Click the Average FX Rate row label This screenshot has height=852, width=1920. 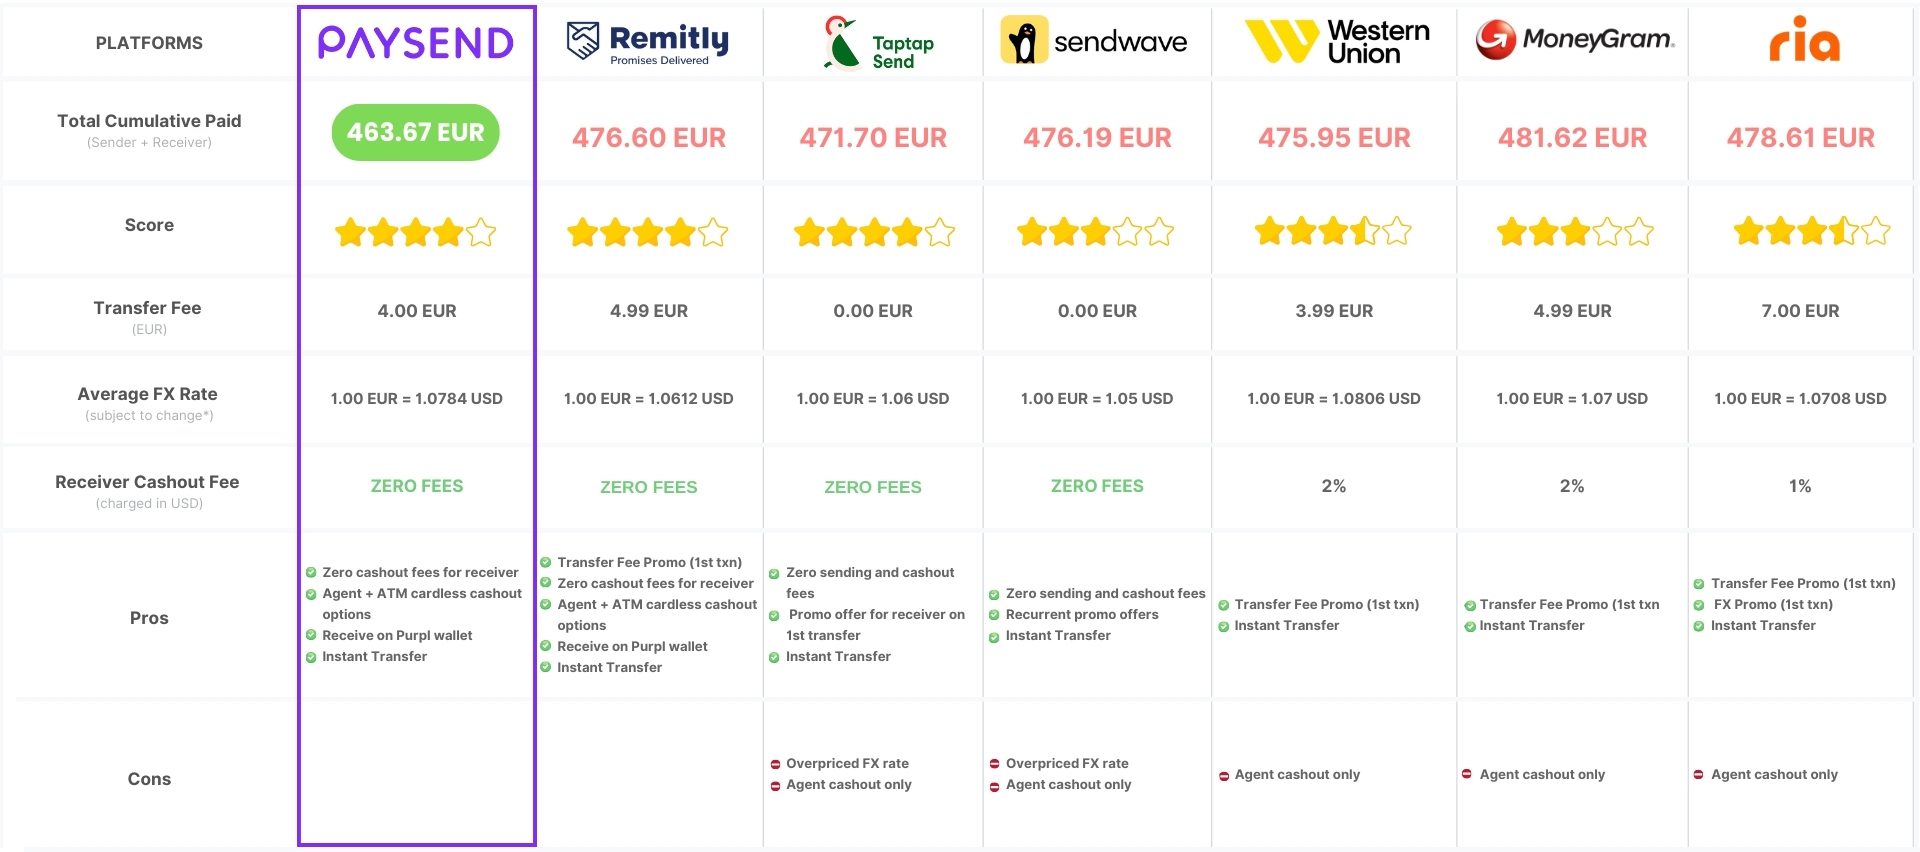click(148, 395)
